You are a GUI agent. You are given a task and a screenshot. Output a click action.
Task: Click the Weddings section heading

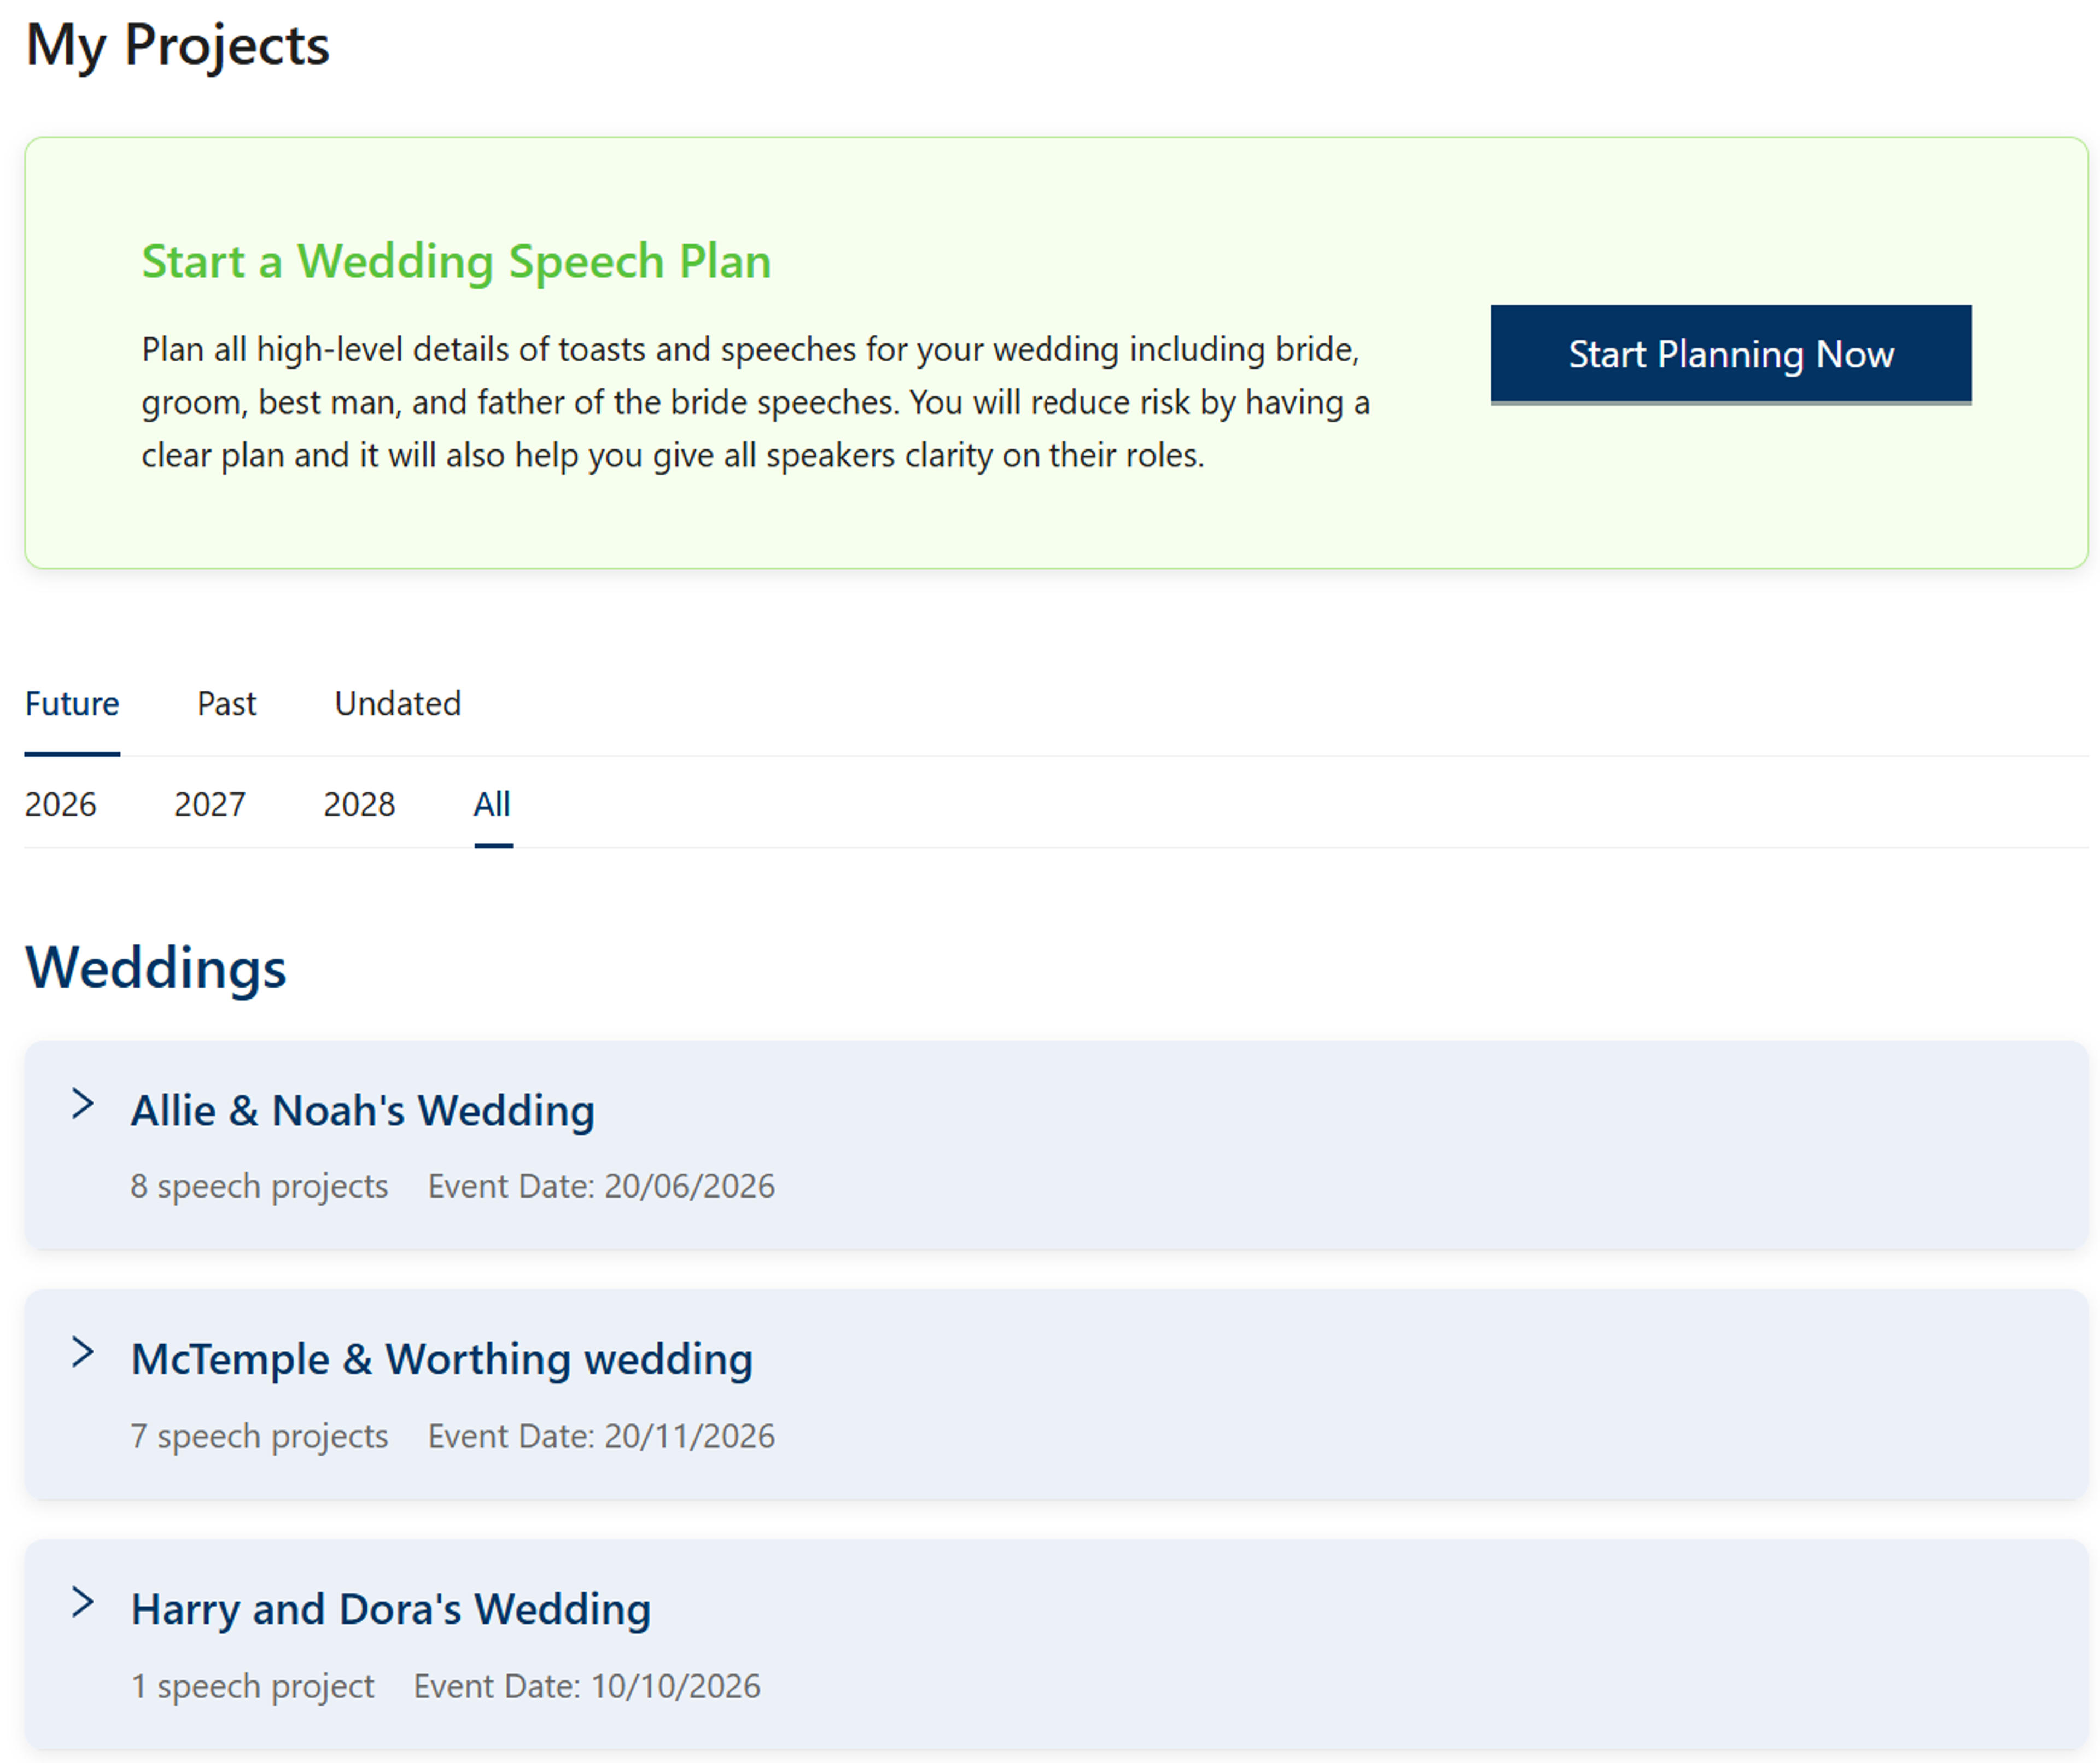point(156,968)
